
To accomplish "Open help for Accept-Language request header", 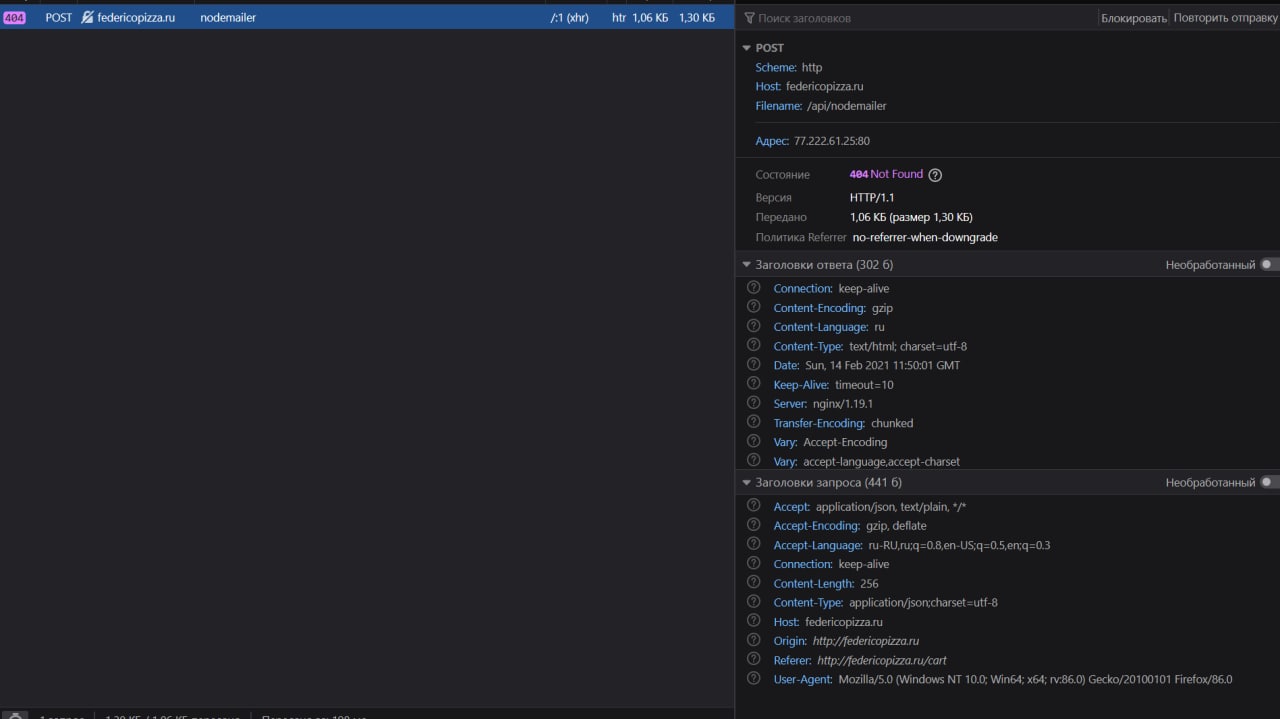I will click(x=754, y=544).
